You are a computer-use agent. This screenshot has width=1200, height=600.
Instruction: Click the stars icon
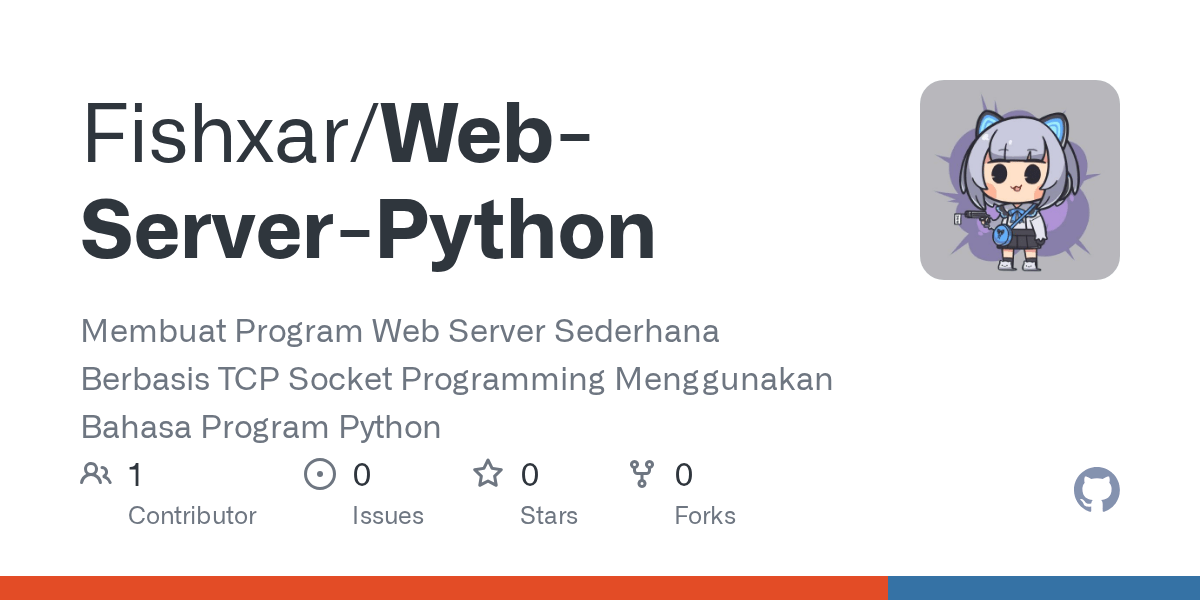488,473
